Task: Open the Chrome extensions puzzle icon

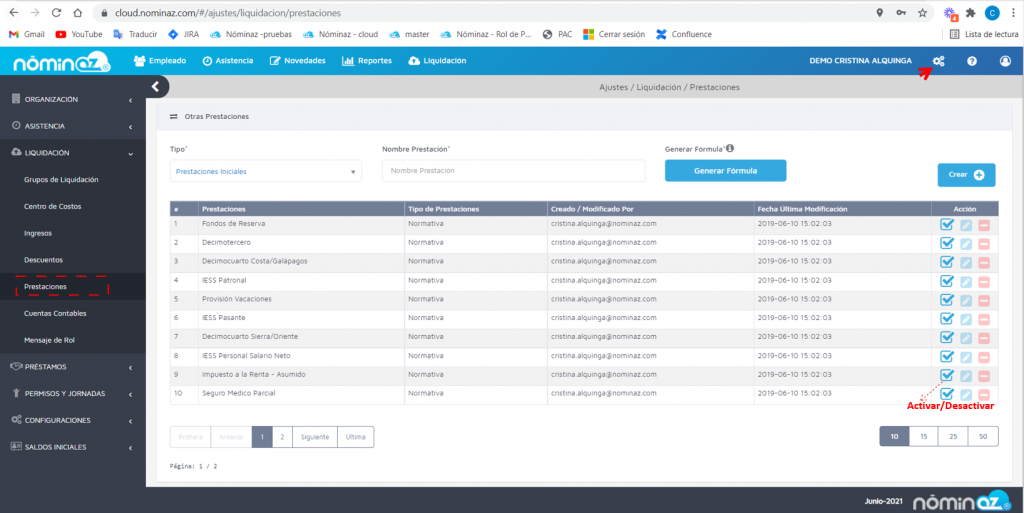Action: pyautogui.click(x=970, y=12)
